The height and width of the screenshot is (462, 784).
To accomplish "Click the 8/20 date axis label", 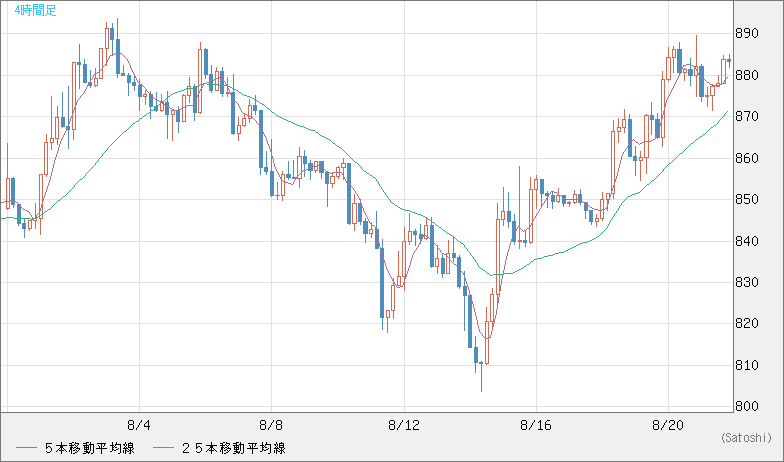I will [x=668, y=426].
